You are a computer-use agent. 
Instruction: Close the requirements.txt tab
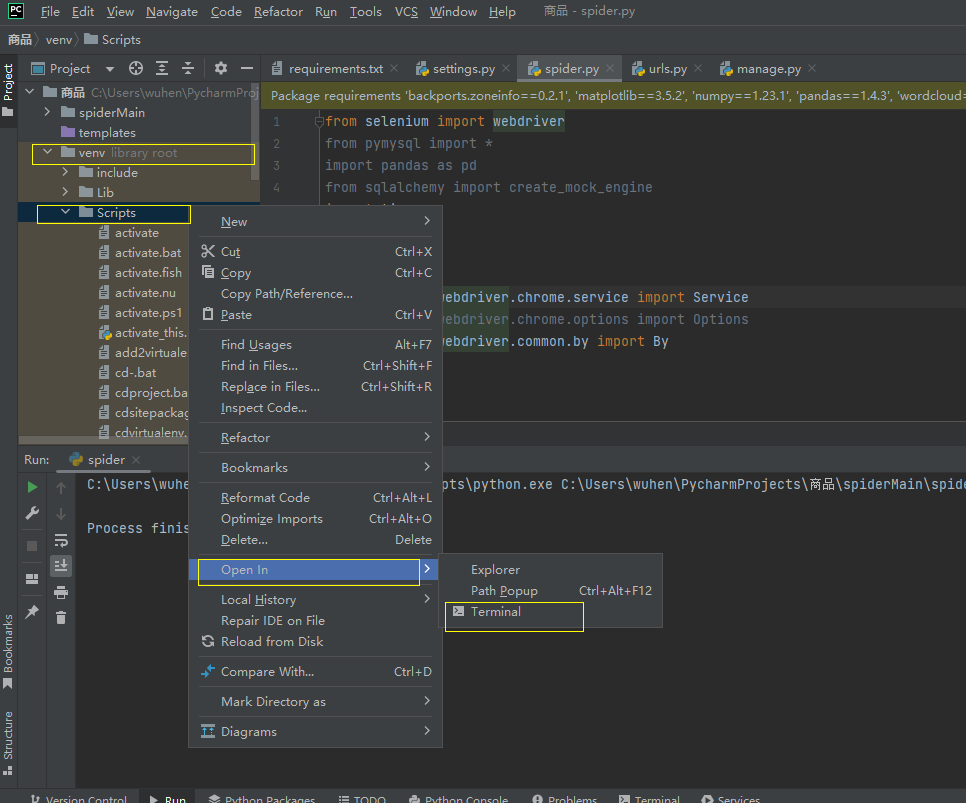(x=394, y=69)
